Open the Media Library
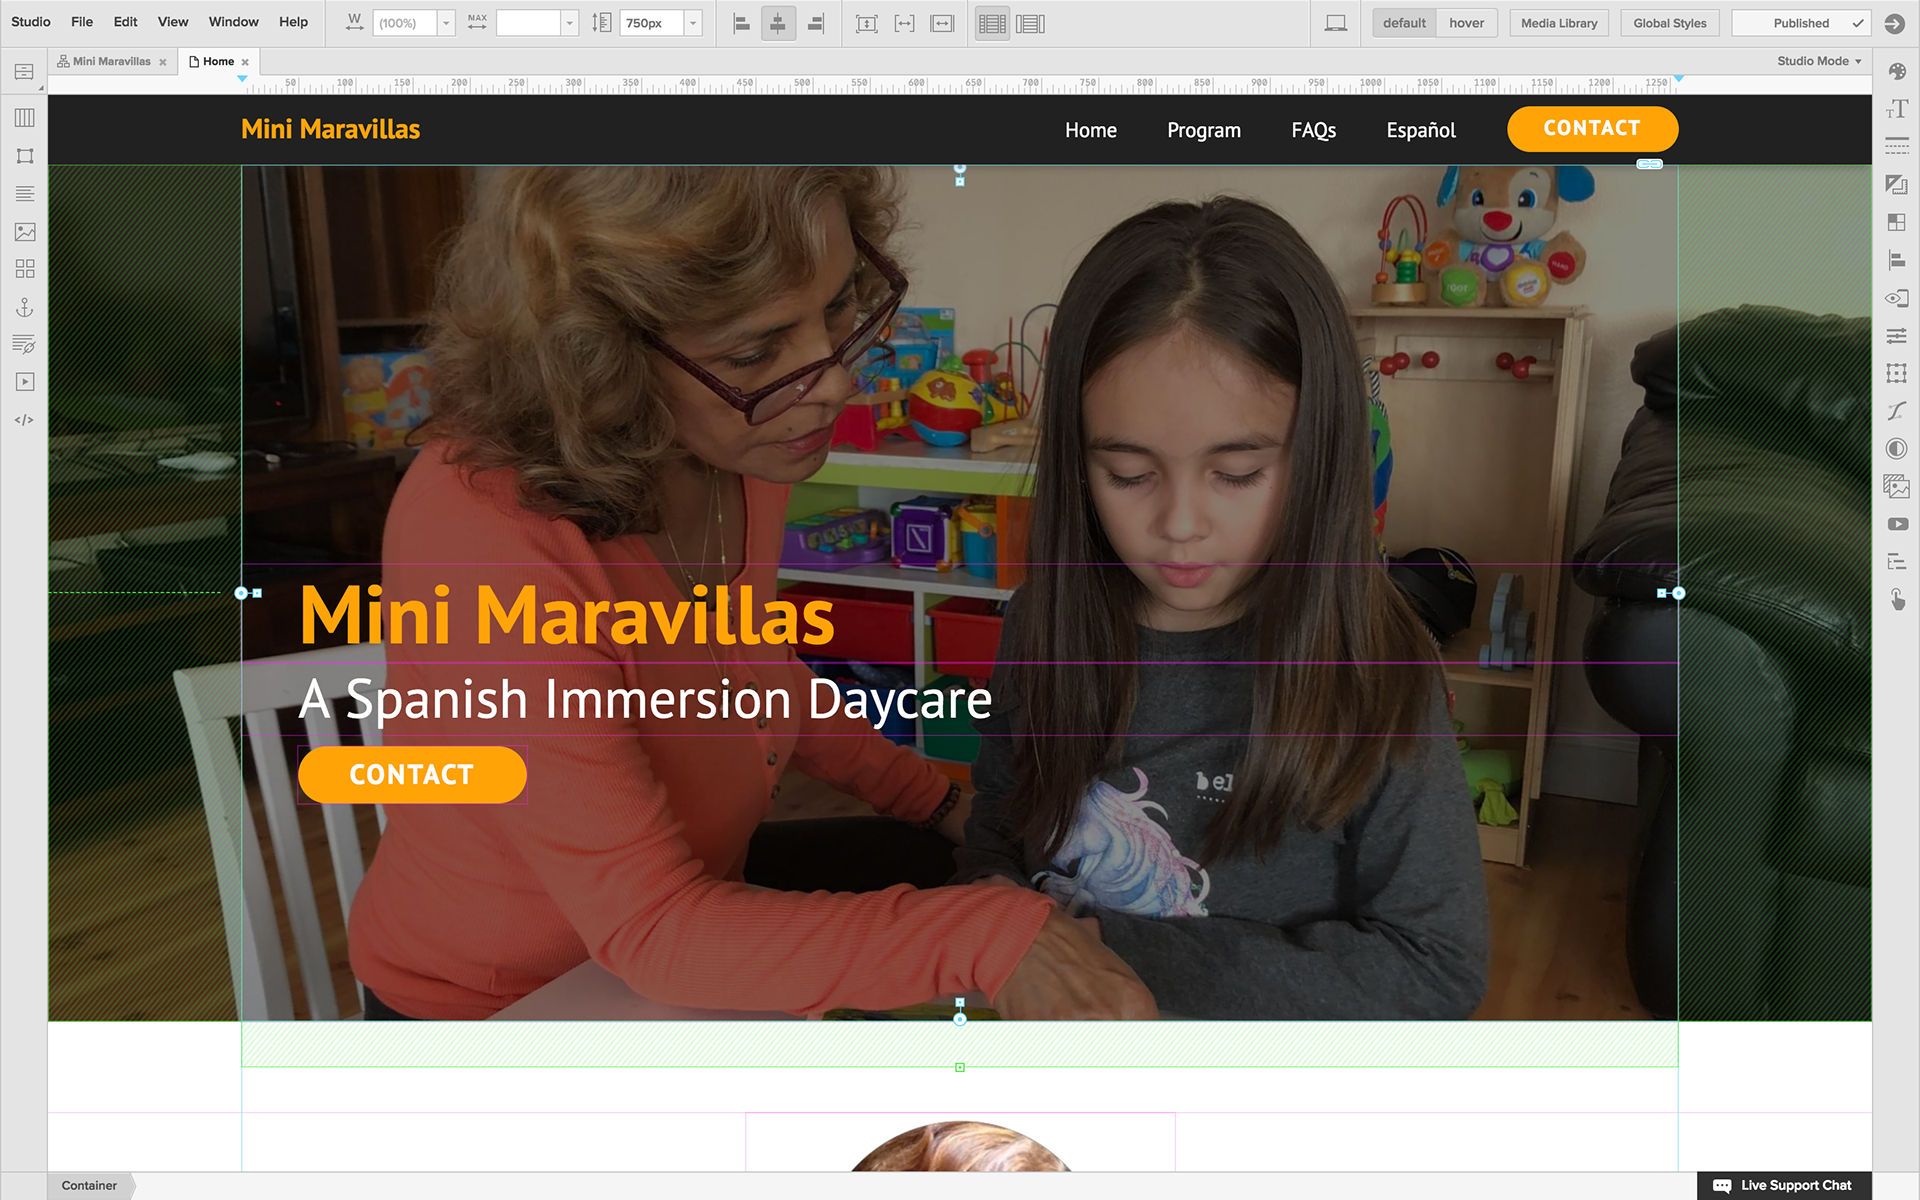 (x=1559, y=23)
